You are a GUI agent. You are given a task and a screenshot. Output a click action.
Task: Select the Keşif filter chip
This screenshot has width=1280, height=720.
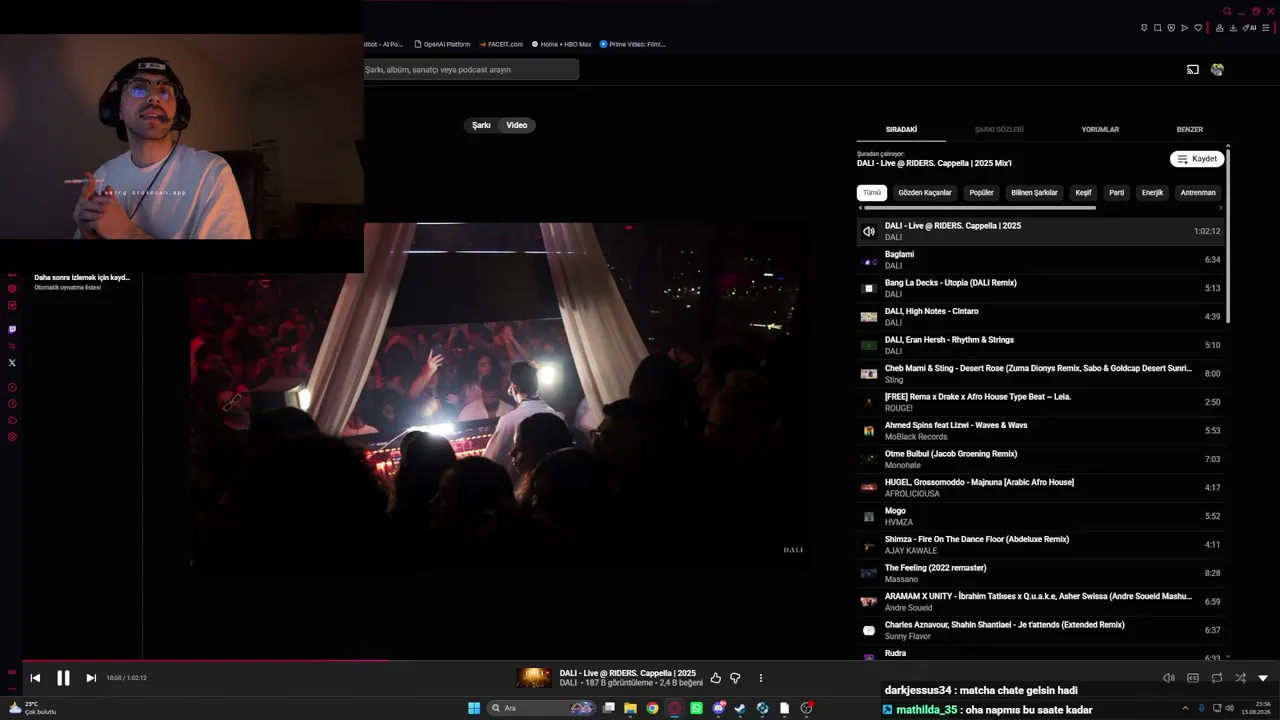click(1083, 193)
